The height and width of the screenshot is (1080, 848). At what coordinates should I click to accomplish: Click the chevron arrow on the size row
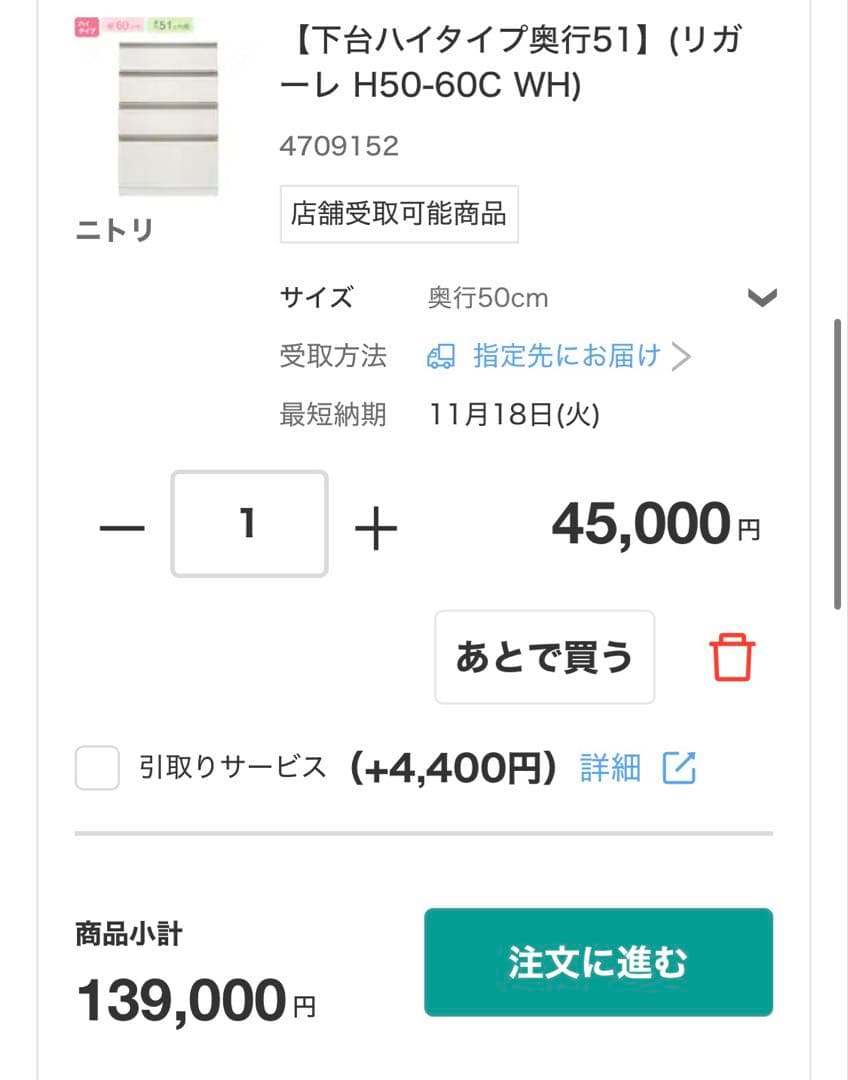coord(763,296)
